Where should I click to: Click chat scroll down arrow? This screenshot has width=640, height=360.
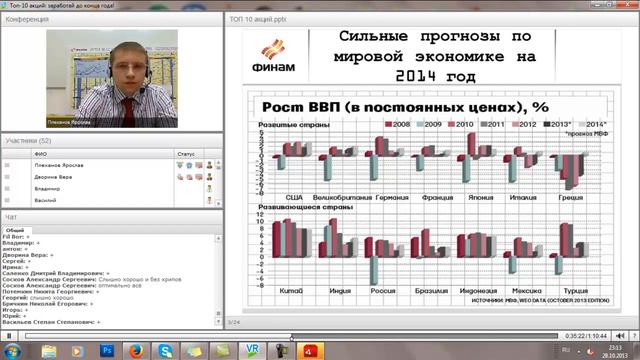218,322
